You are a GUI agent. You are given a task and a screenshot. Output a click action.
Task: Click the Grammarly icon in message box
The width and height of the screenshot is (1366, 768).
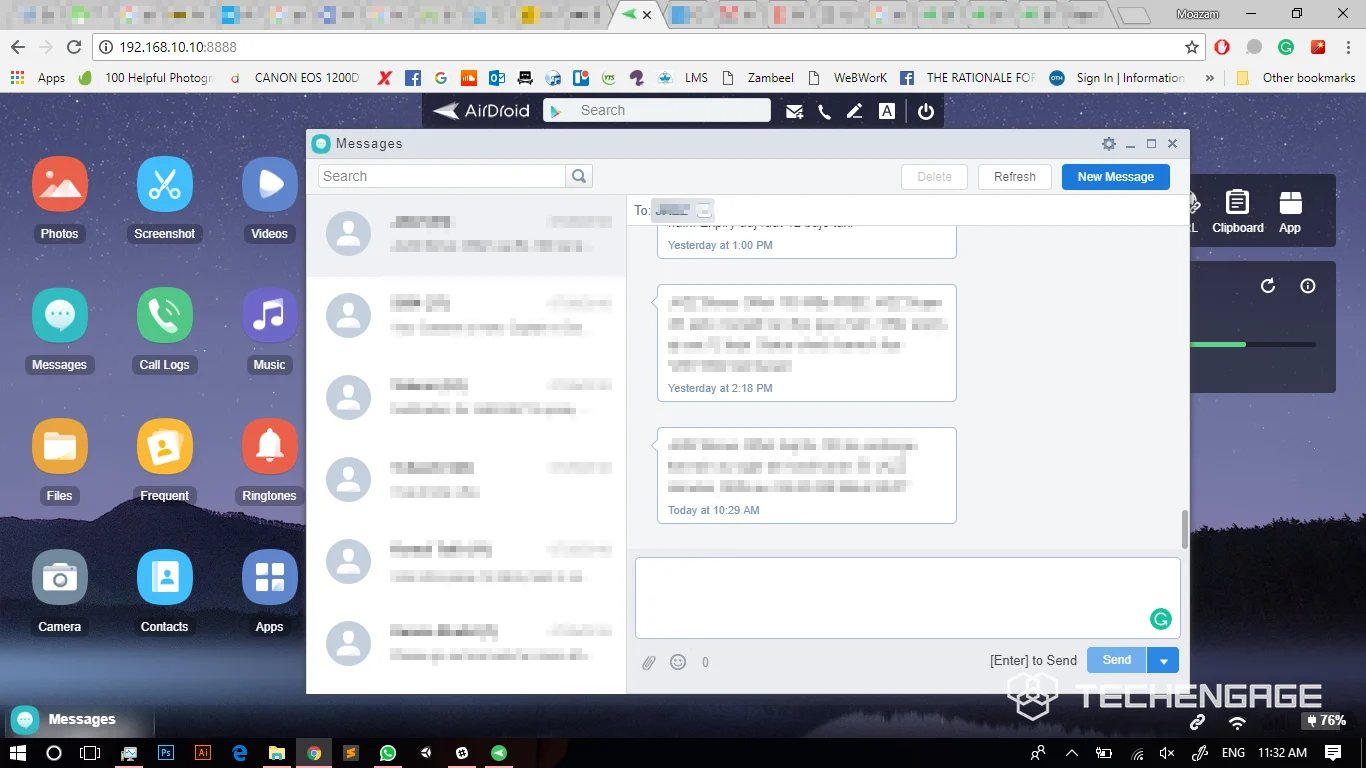pos(1160,619)
